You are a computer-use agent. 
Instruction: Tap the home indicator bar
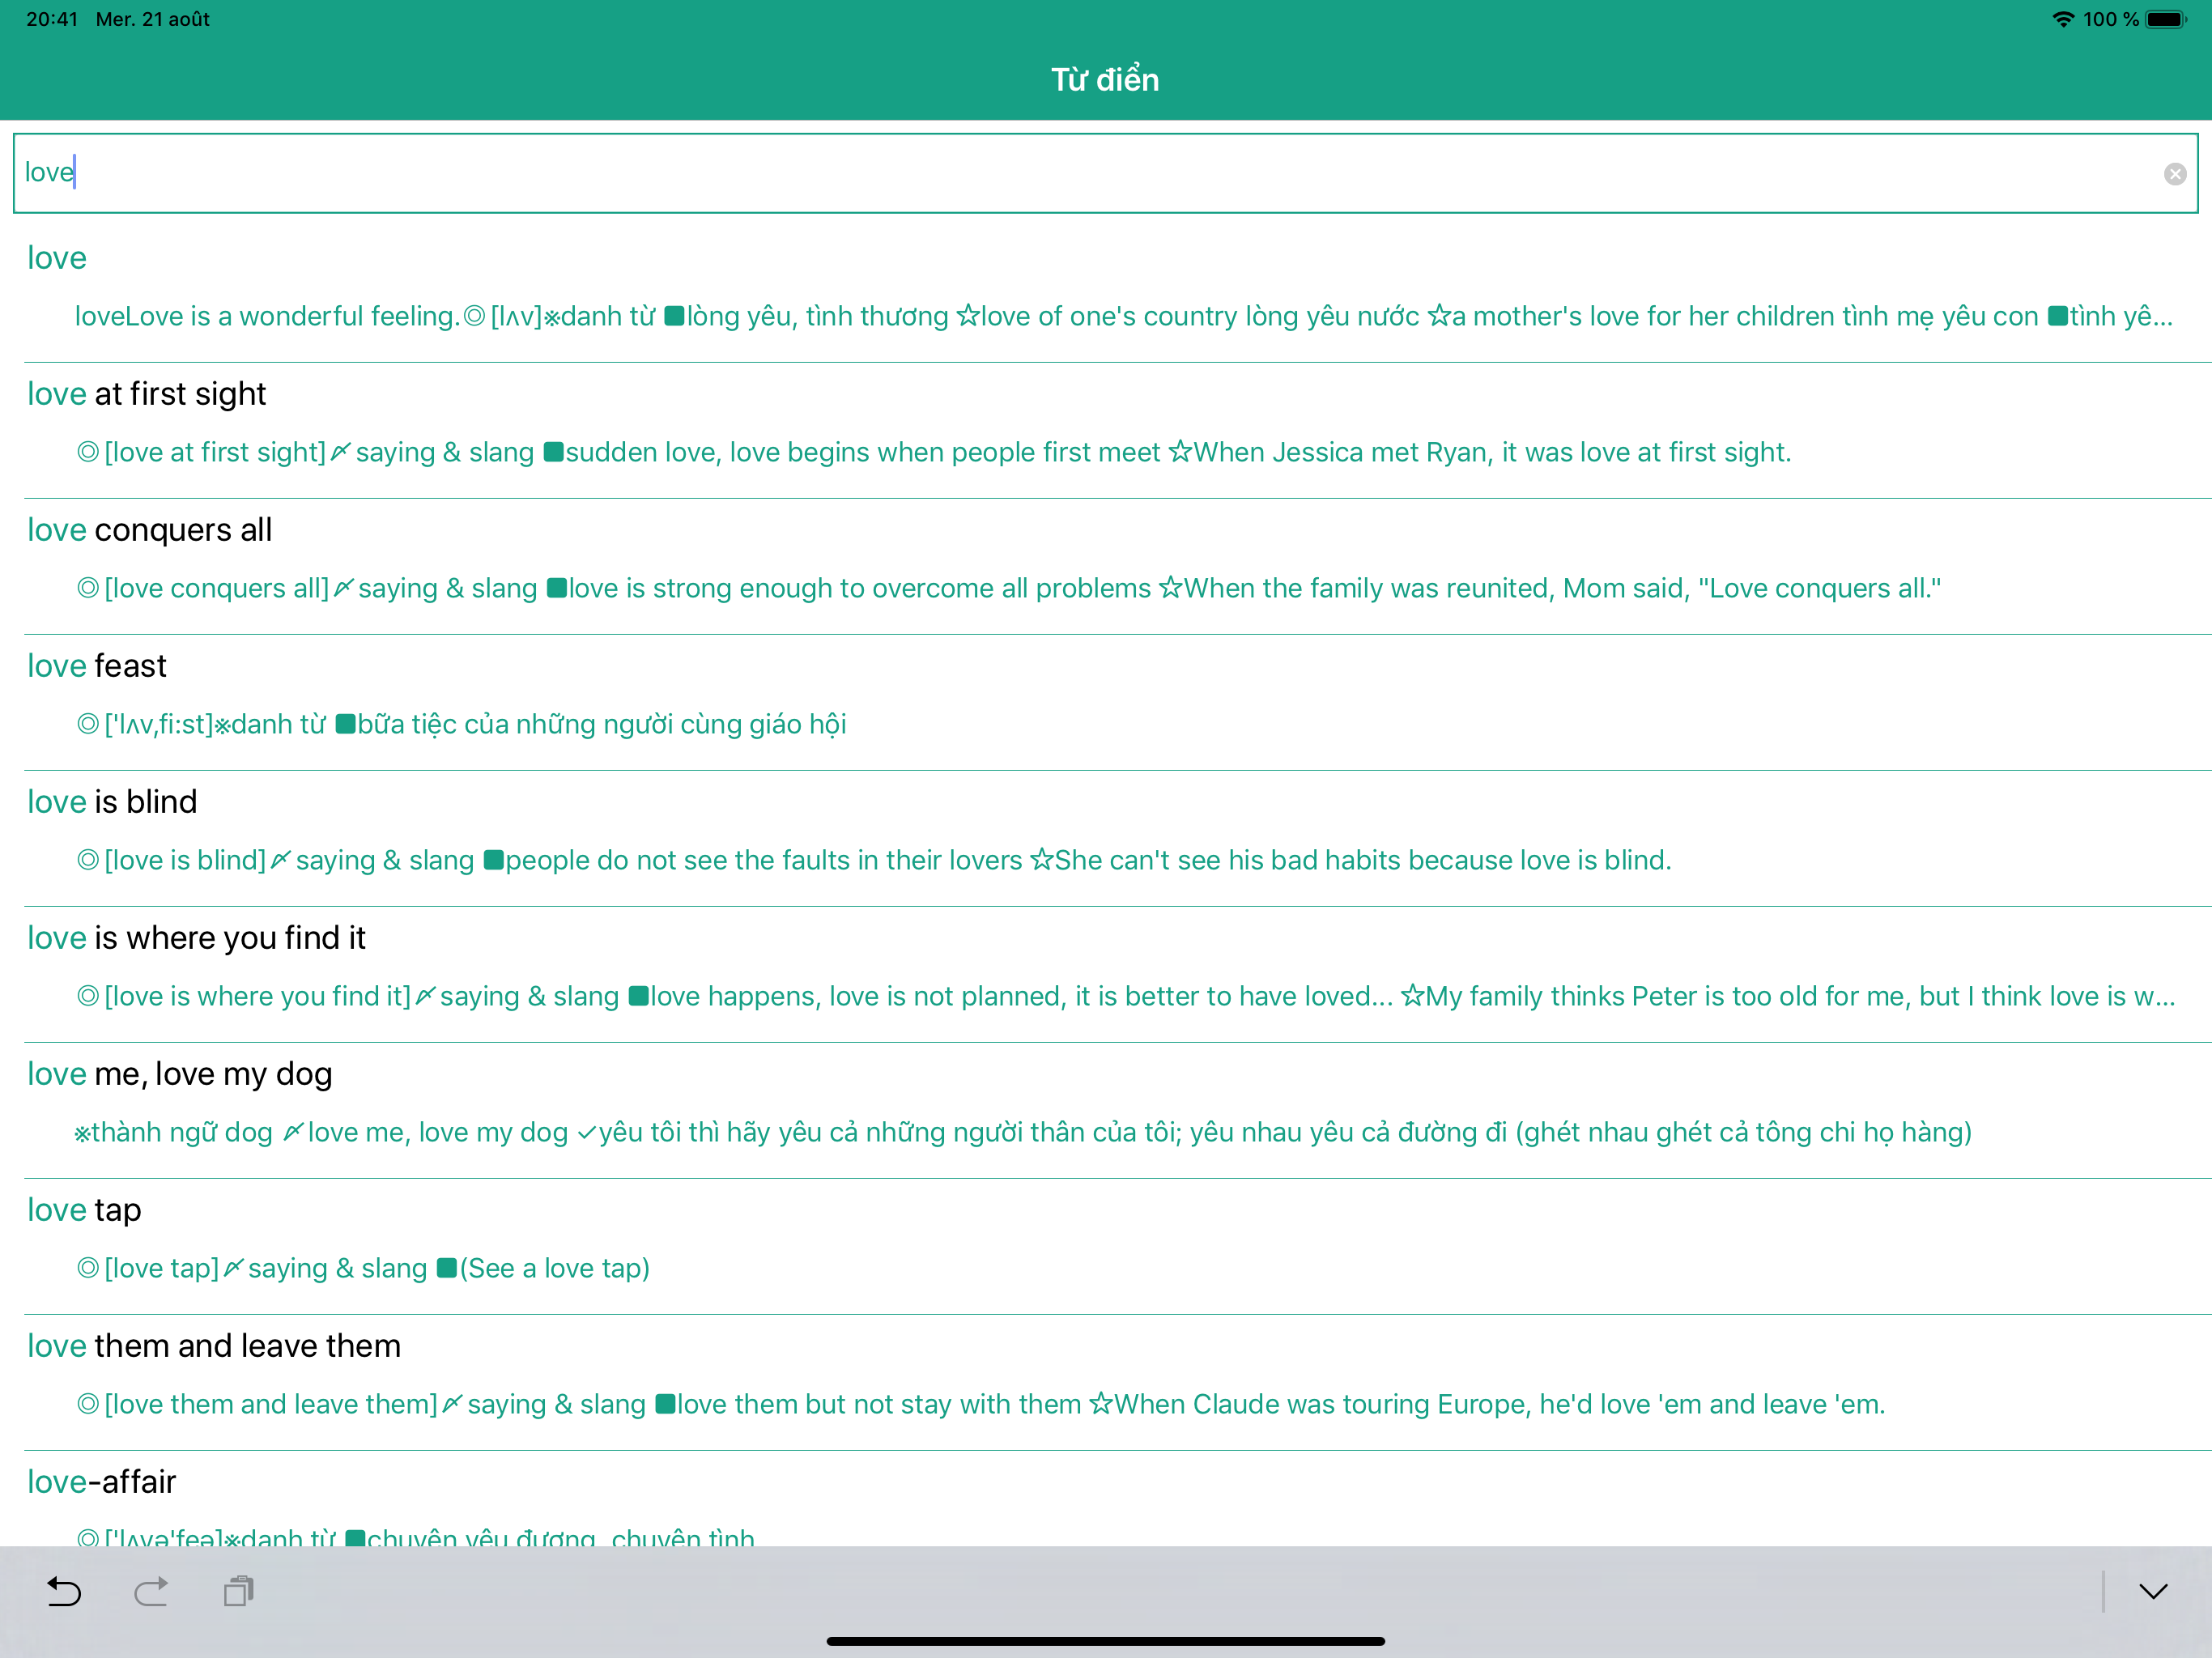point(1105,1641)
